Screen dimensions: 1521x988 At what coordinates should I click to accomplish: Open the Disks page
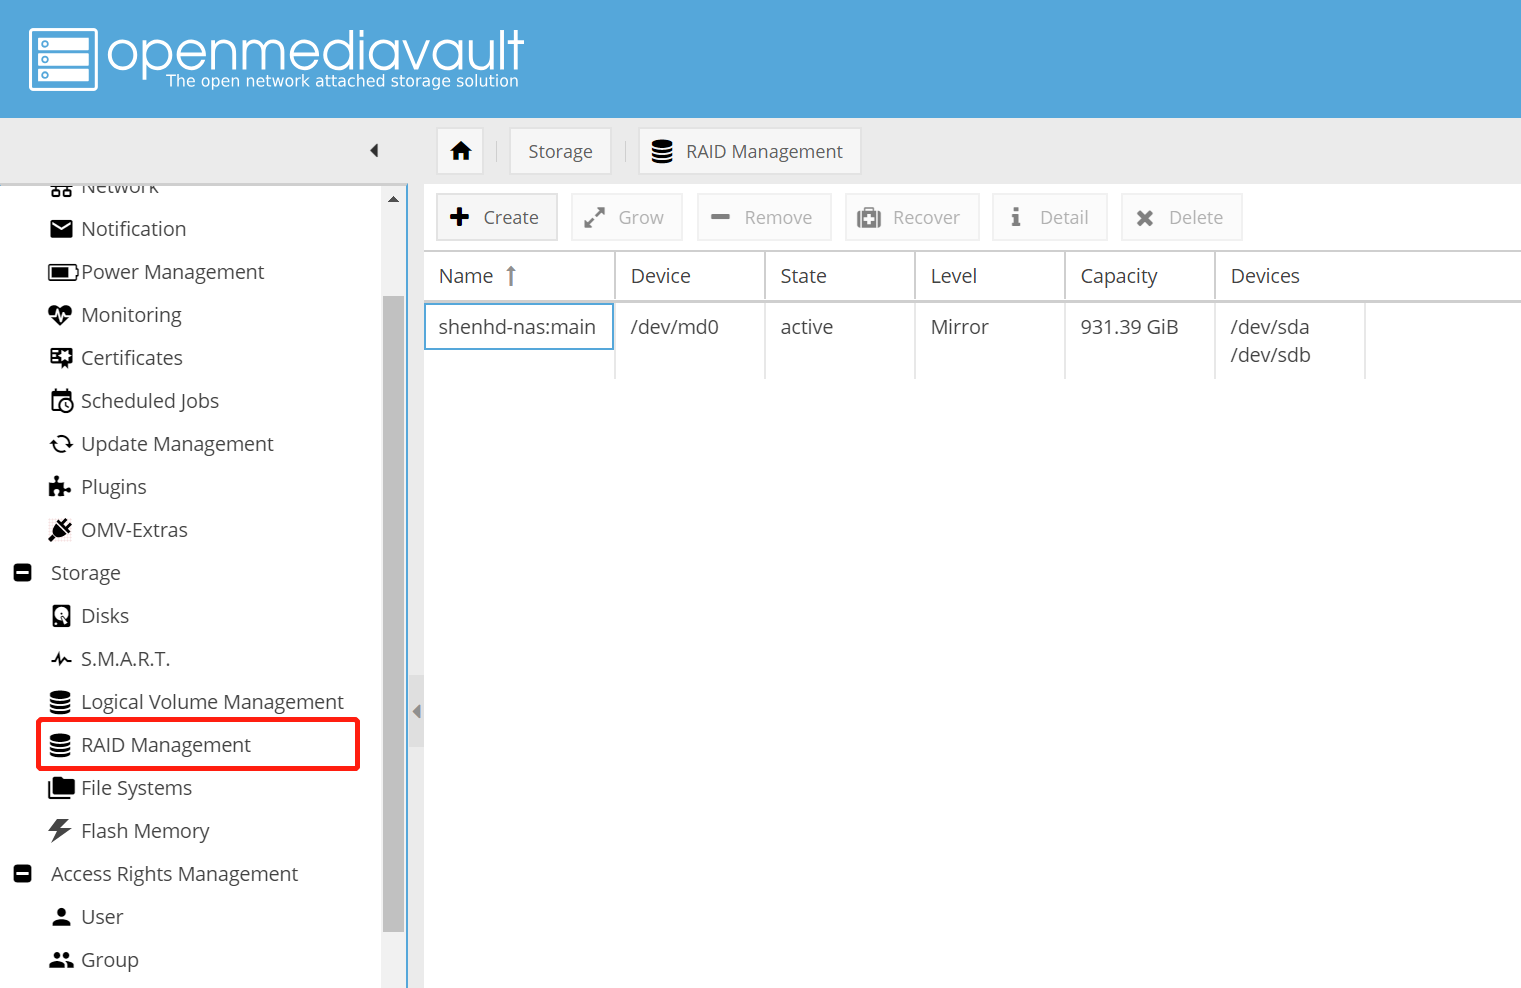tap(105, 616)
